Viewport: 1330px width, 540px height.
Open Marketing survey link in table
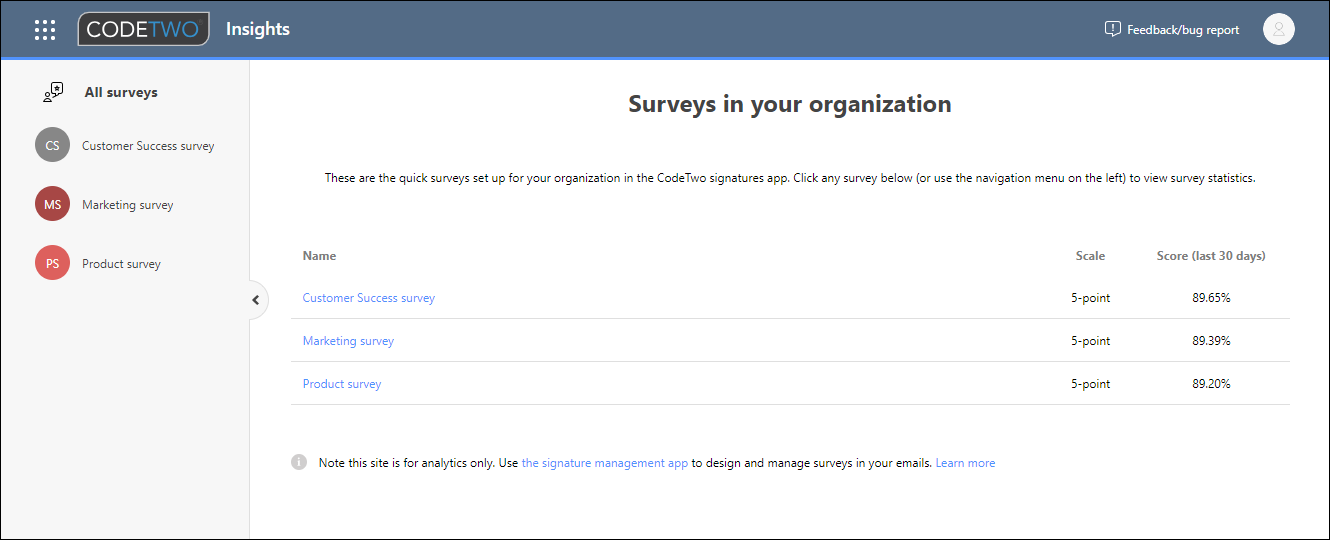[348, 341]
